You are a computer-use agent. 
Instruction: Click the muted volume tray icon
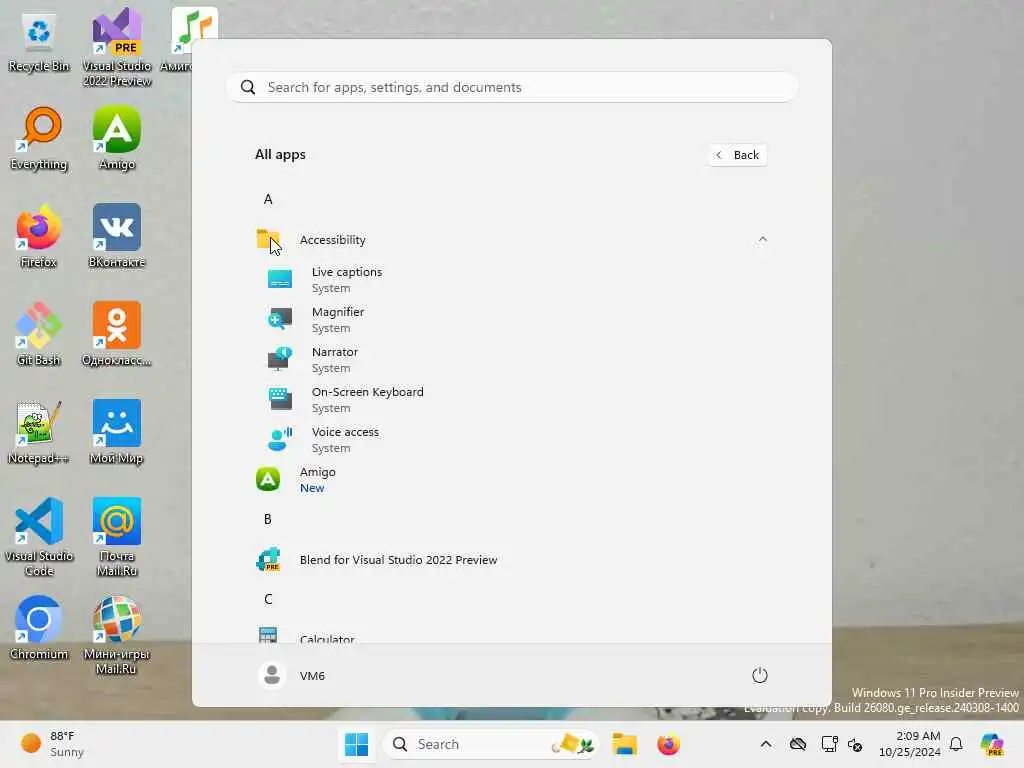tap(855, 744)
